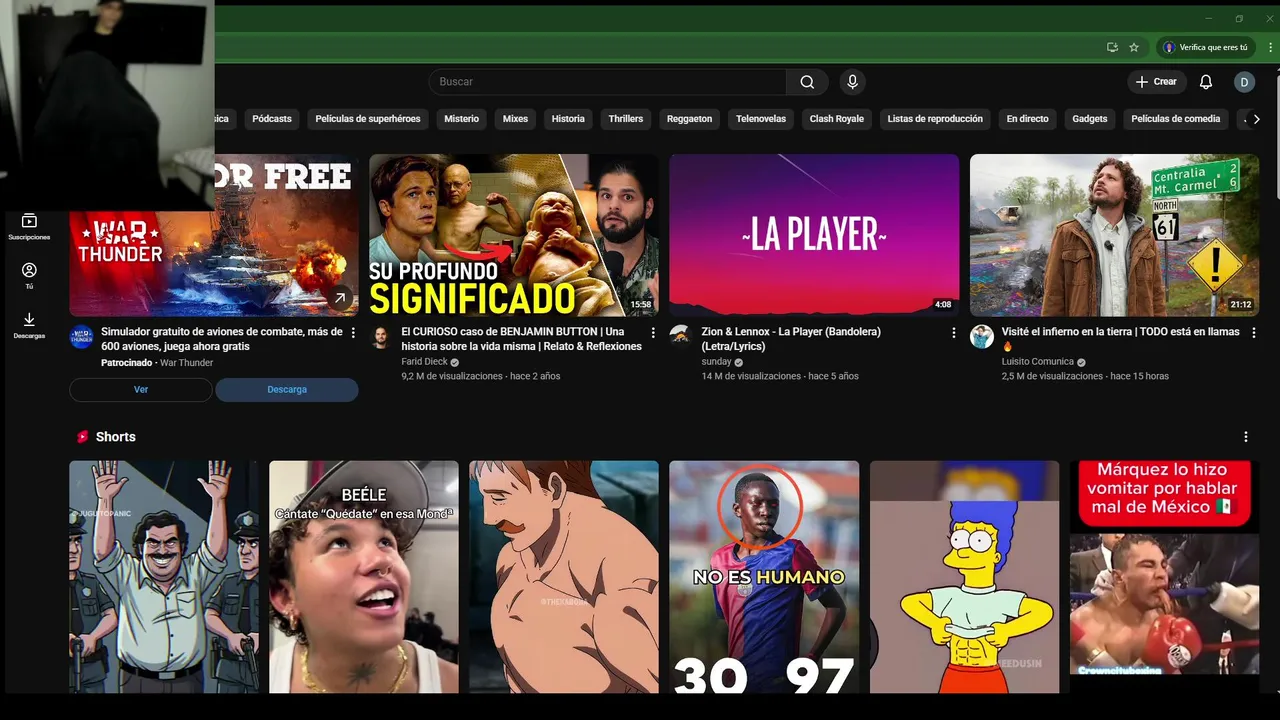Open the cartoon police arrest short

coord(164,577)
